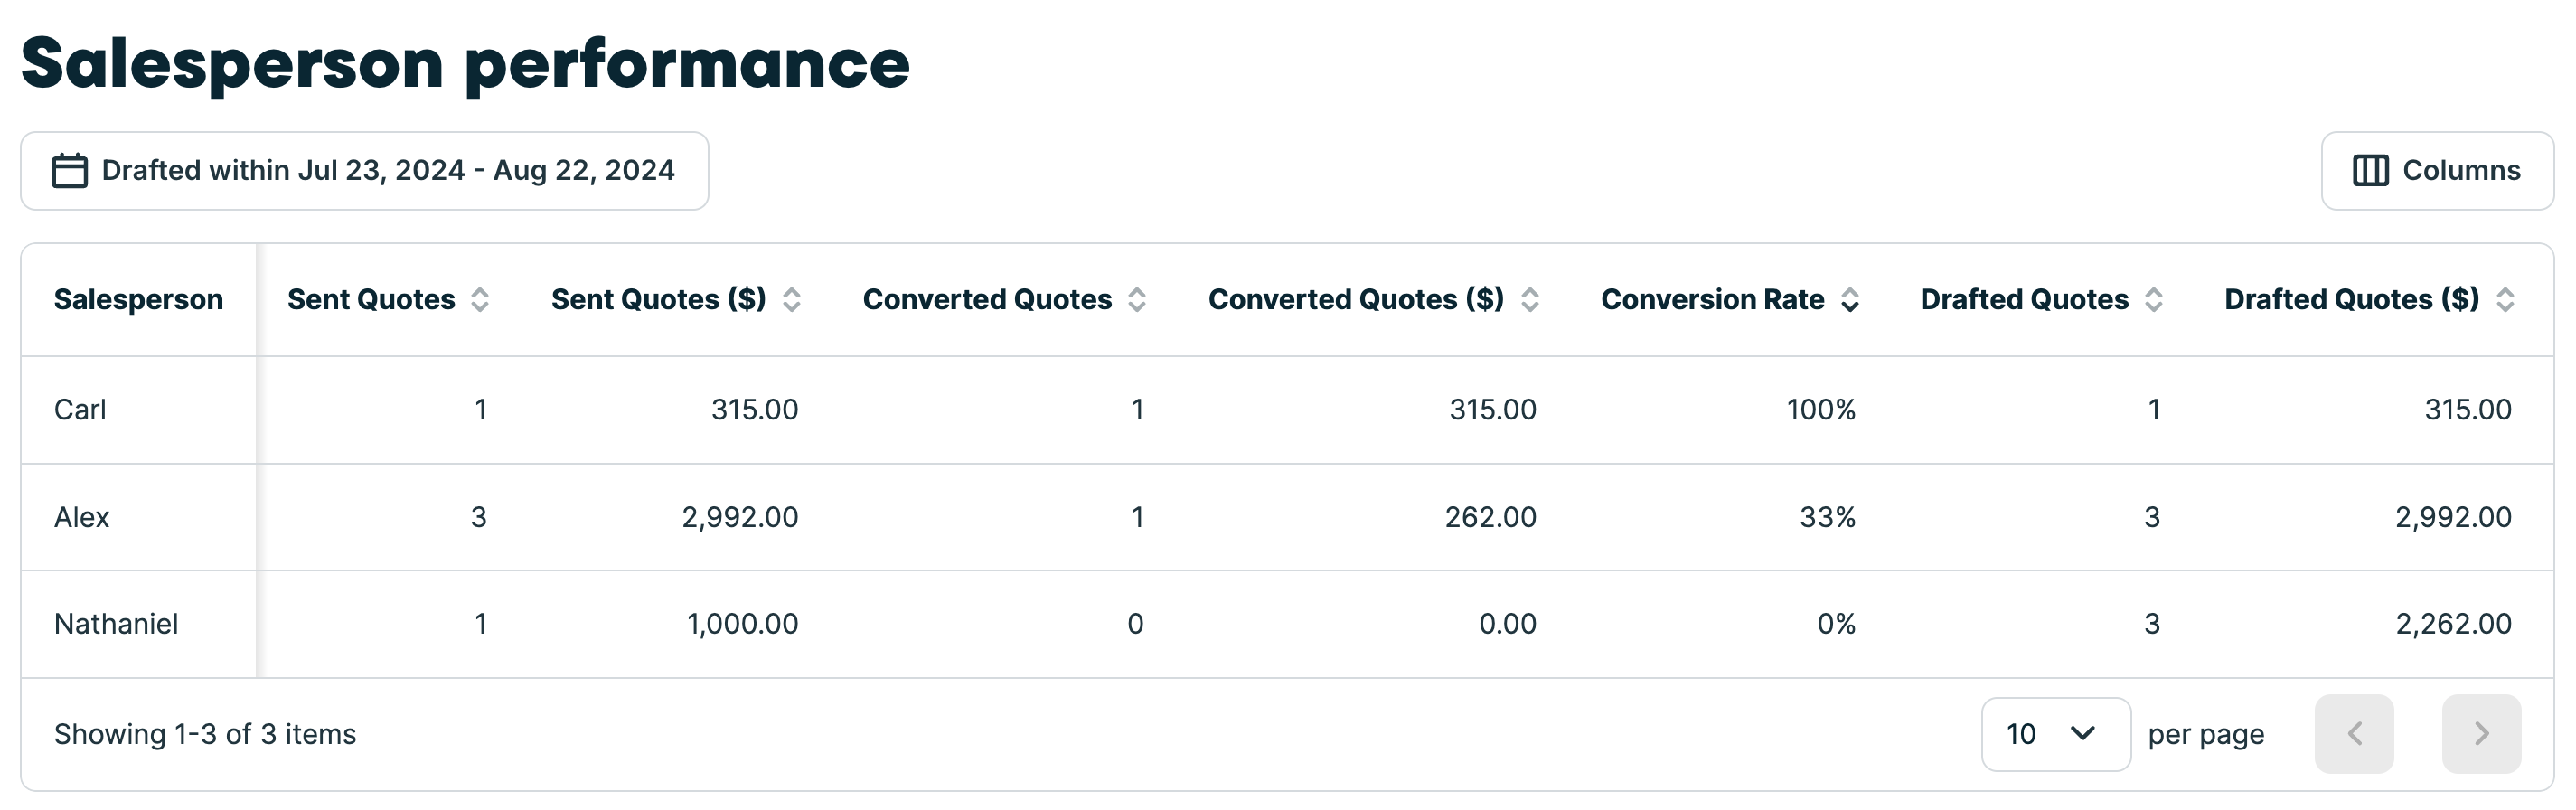Screen dimensions: 2576x810
Task: Click the calendar icon in date filter
Action: point(69,171)
